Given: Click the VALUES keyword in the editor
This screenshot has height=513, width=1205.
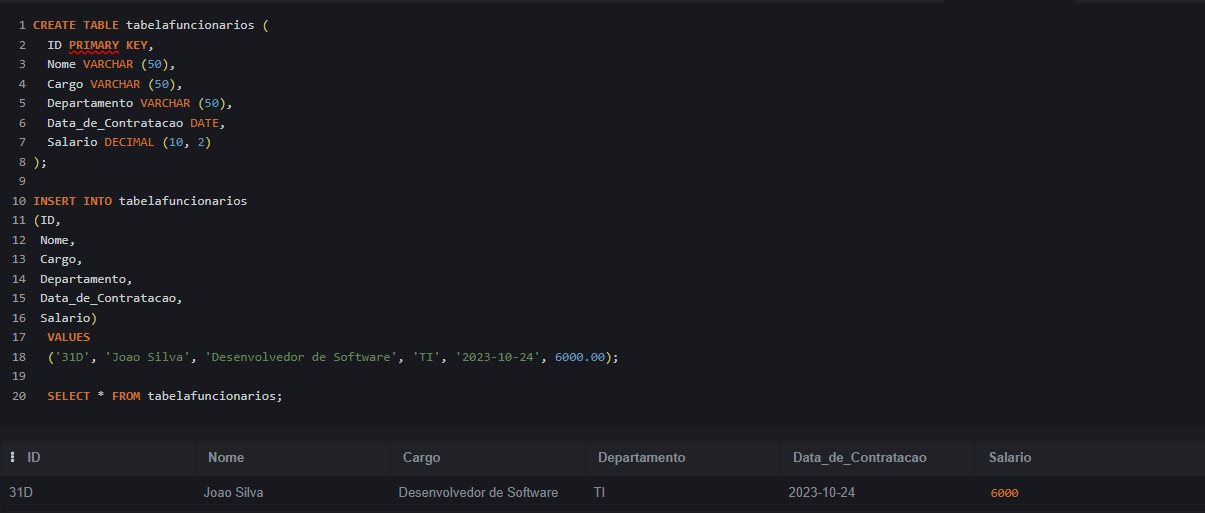Looking at the screenshot, I should 68,337.
